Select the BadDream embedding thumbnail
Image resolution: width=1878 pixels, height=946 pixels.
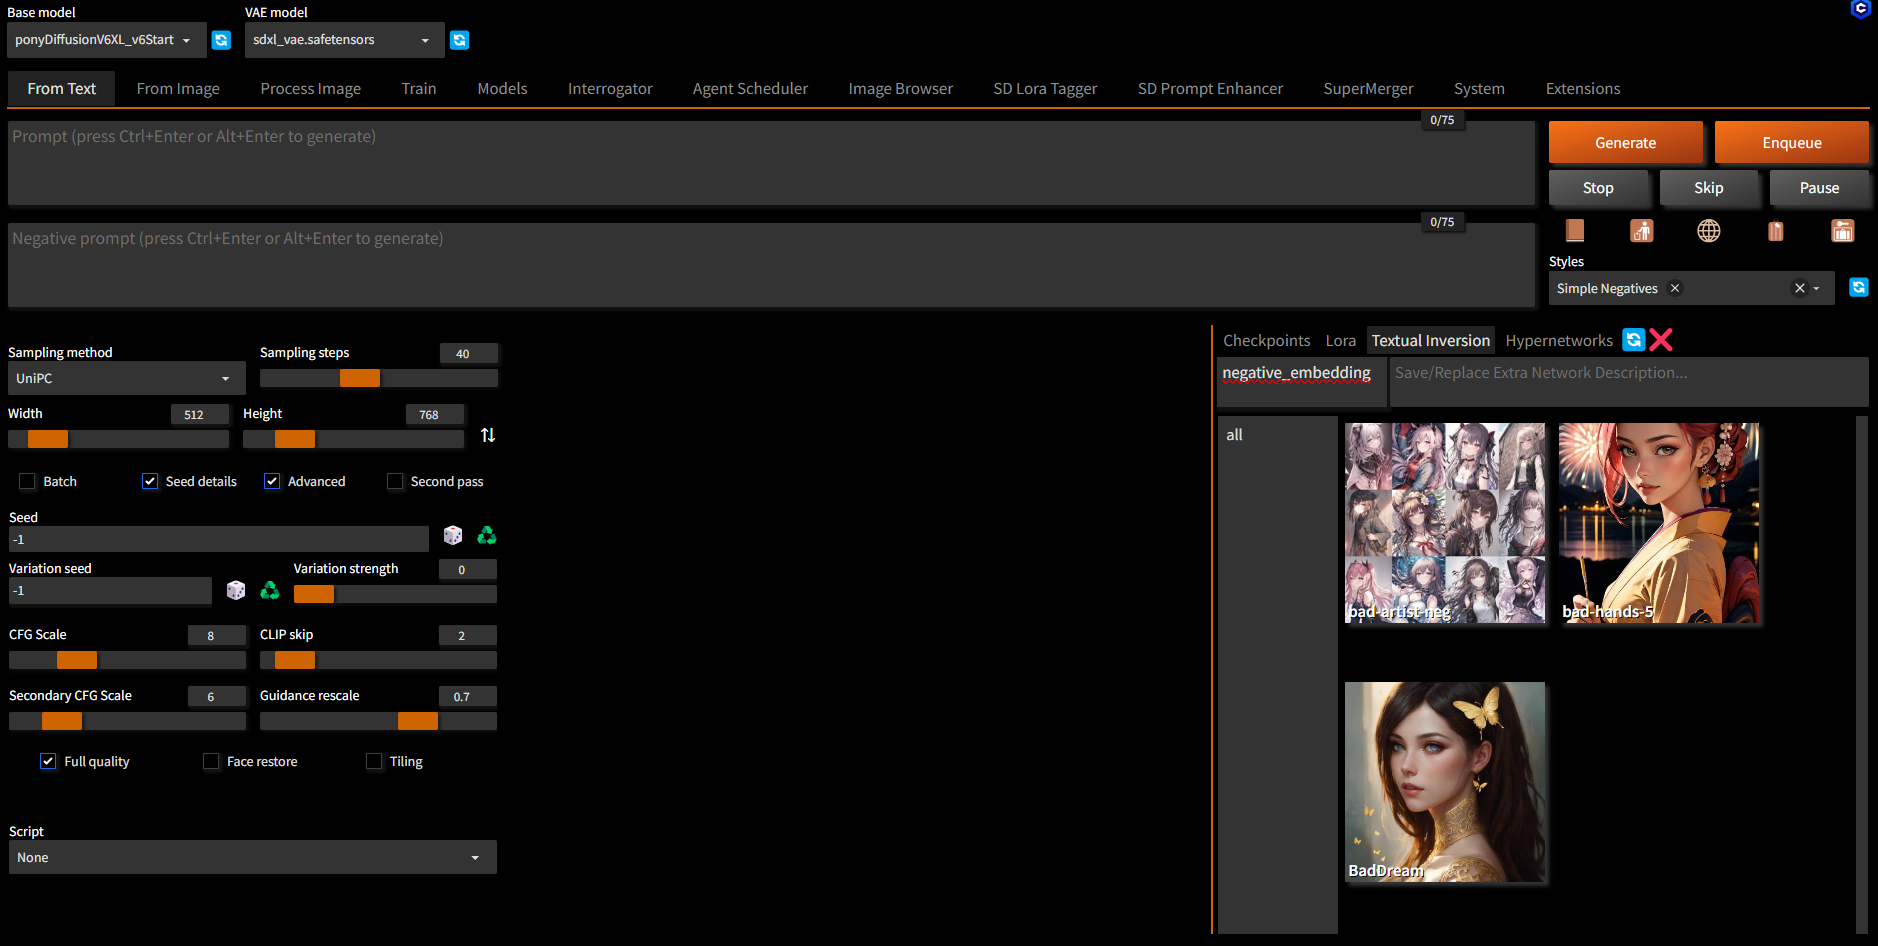point(1445,782)
